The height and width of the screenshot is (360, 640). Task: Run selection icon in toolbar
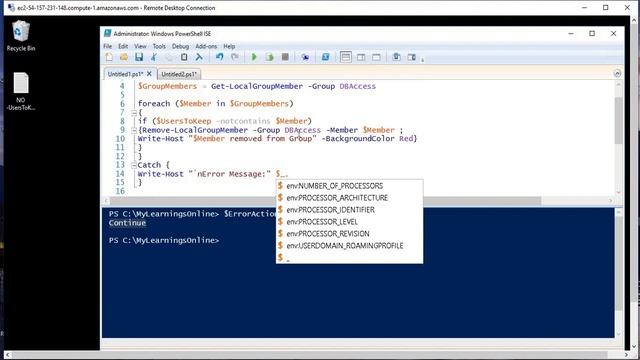[x=269, y=57]
